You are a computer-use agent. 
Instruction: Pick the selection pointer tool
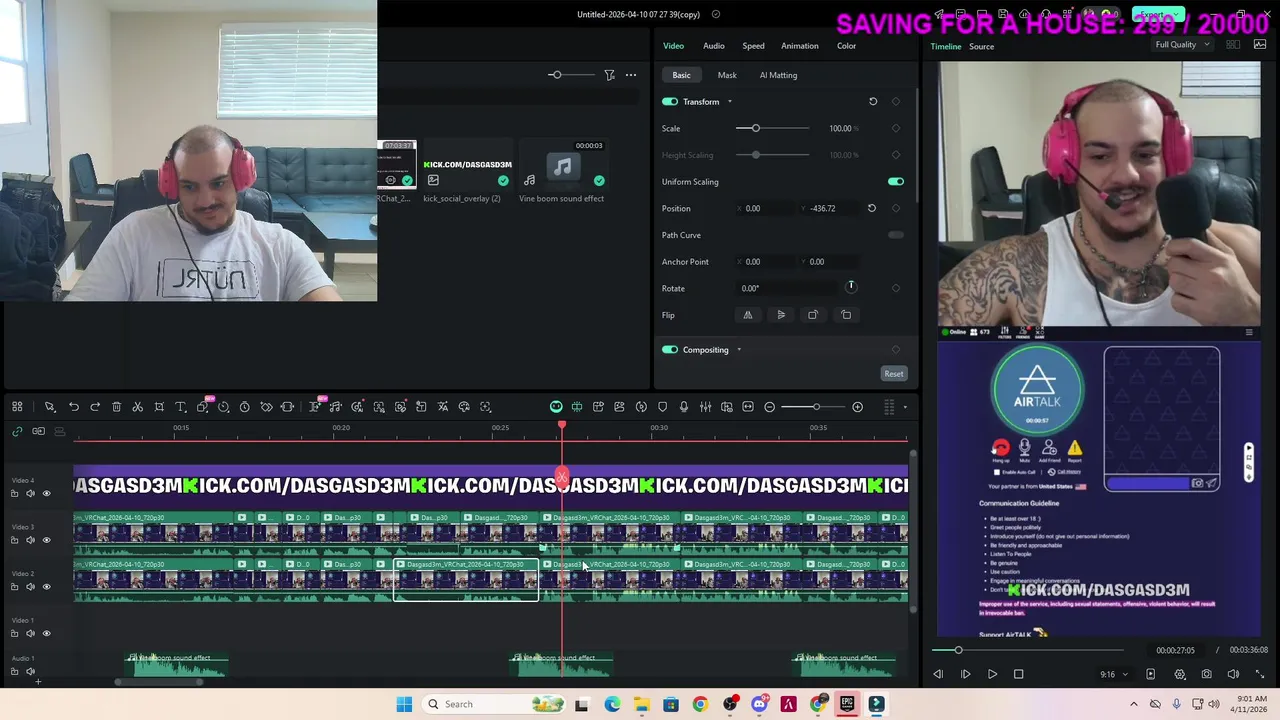click(49, 407)
